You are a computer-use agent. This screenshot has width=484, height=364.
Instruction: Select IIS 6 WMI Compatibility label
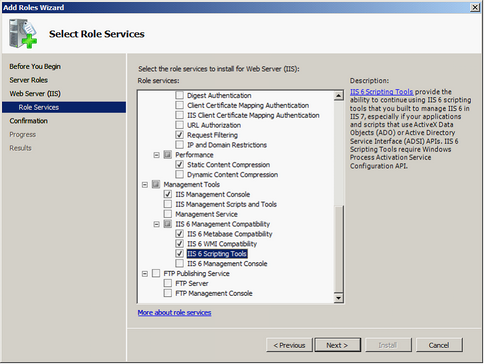222,244
